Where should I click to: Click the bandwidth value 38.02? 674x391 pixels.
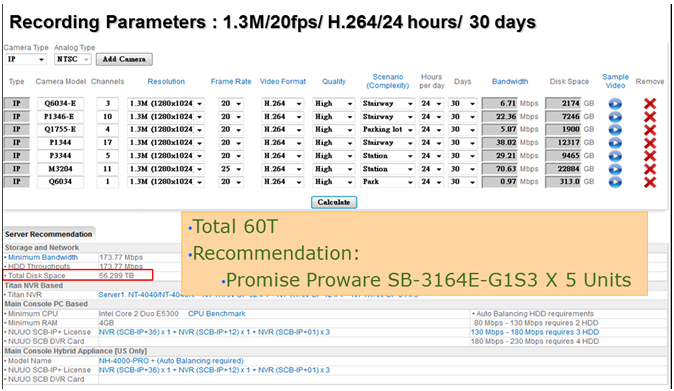[x=499, y=143]
